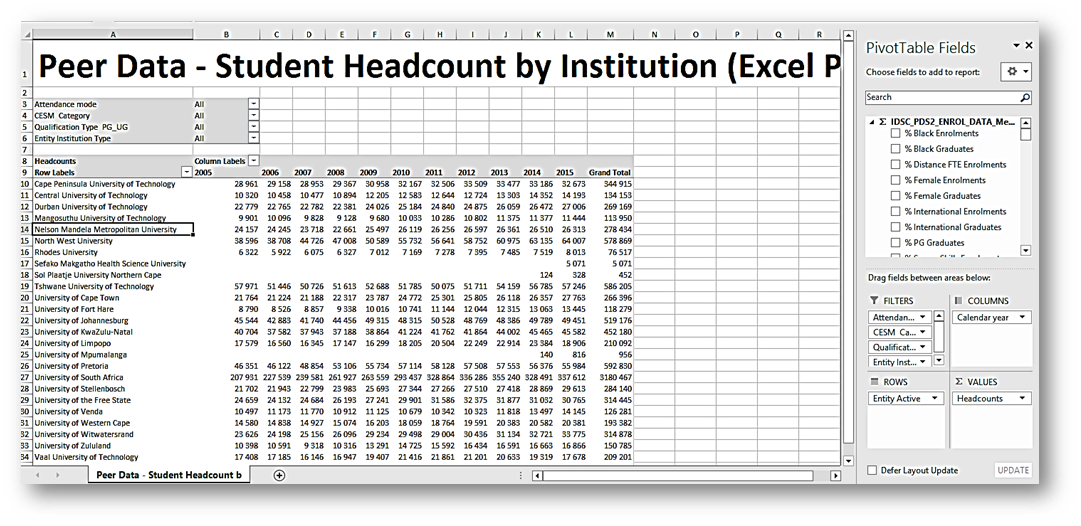Click the Qualificat... field in Filters area

pyautogui.click(x=900, y=347)
